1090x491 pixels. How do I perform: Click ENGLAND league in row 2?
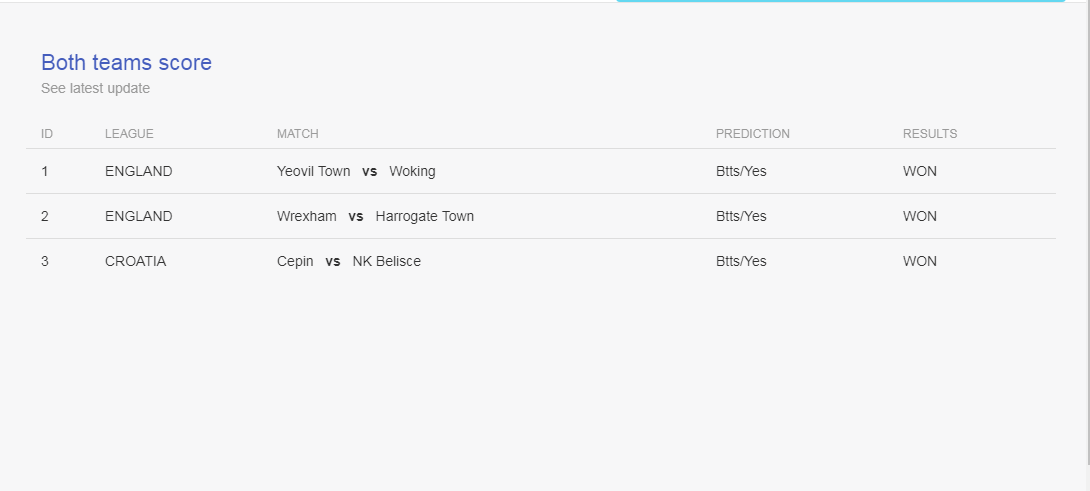coord(138,216)
